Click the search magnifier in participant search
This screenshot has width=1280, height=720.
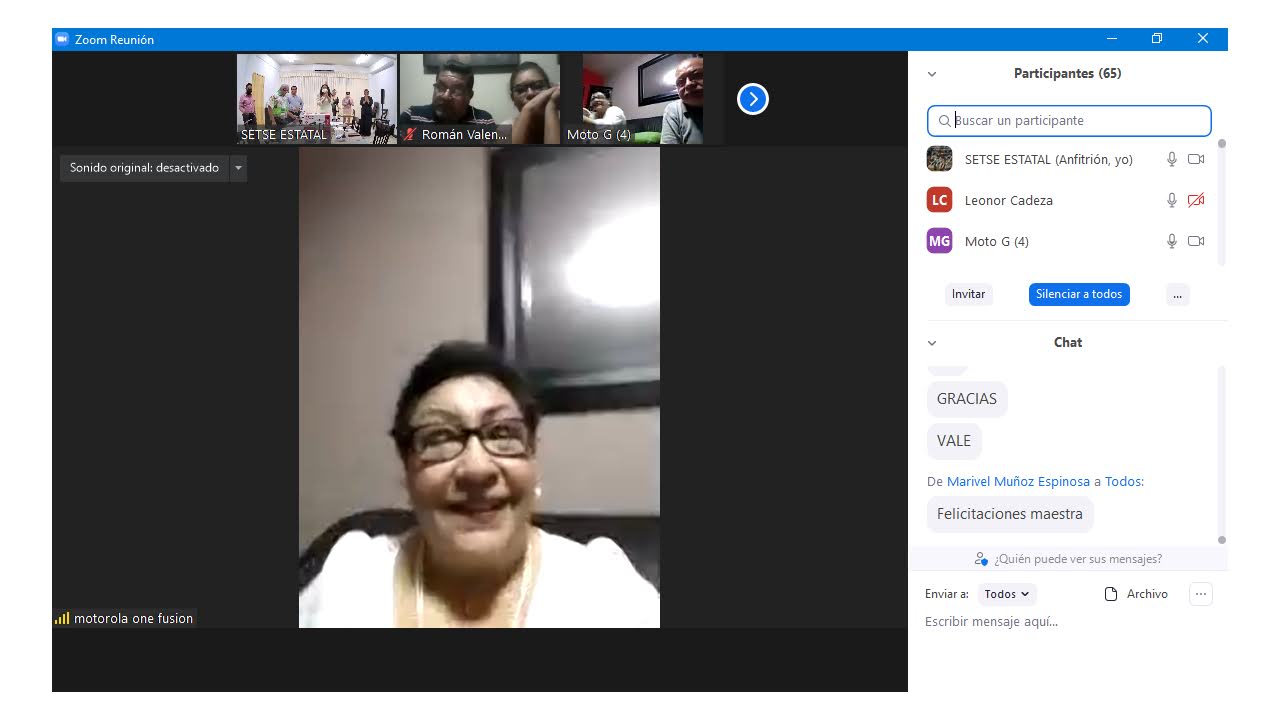[x=944, y=121]
